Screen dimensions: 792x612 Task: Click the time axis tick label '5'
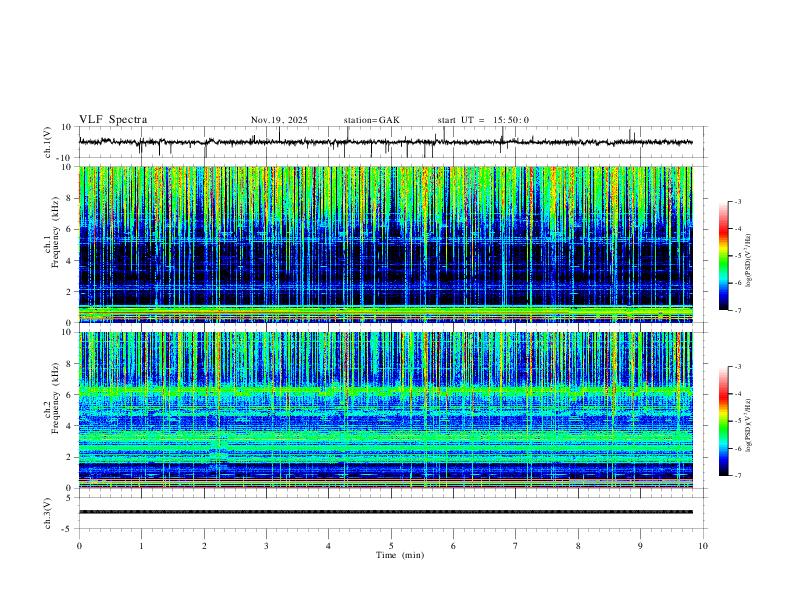[x=391, y=546]
